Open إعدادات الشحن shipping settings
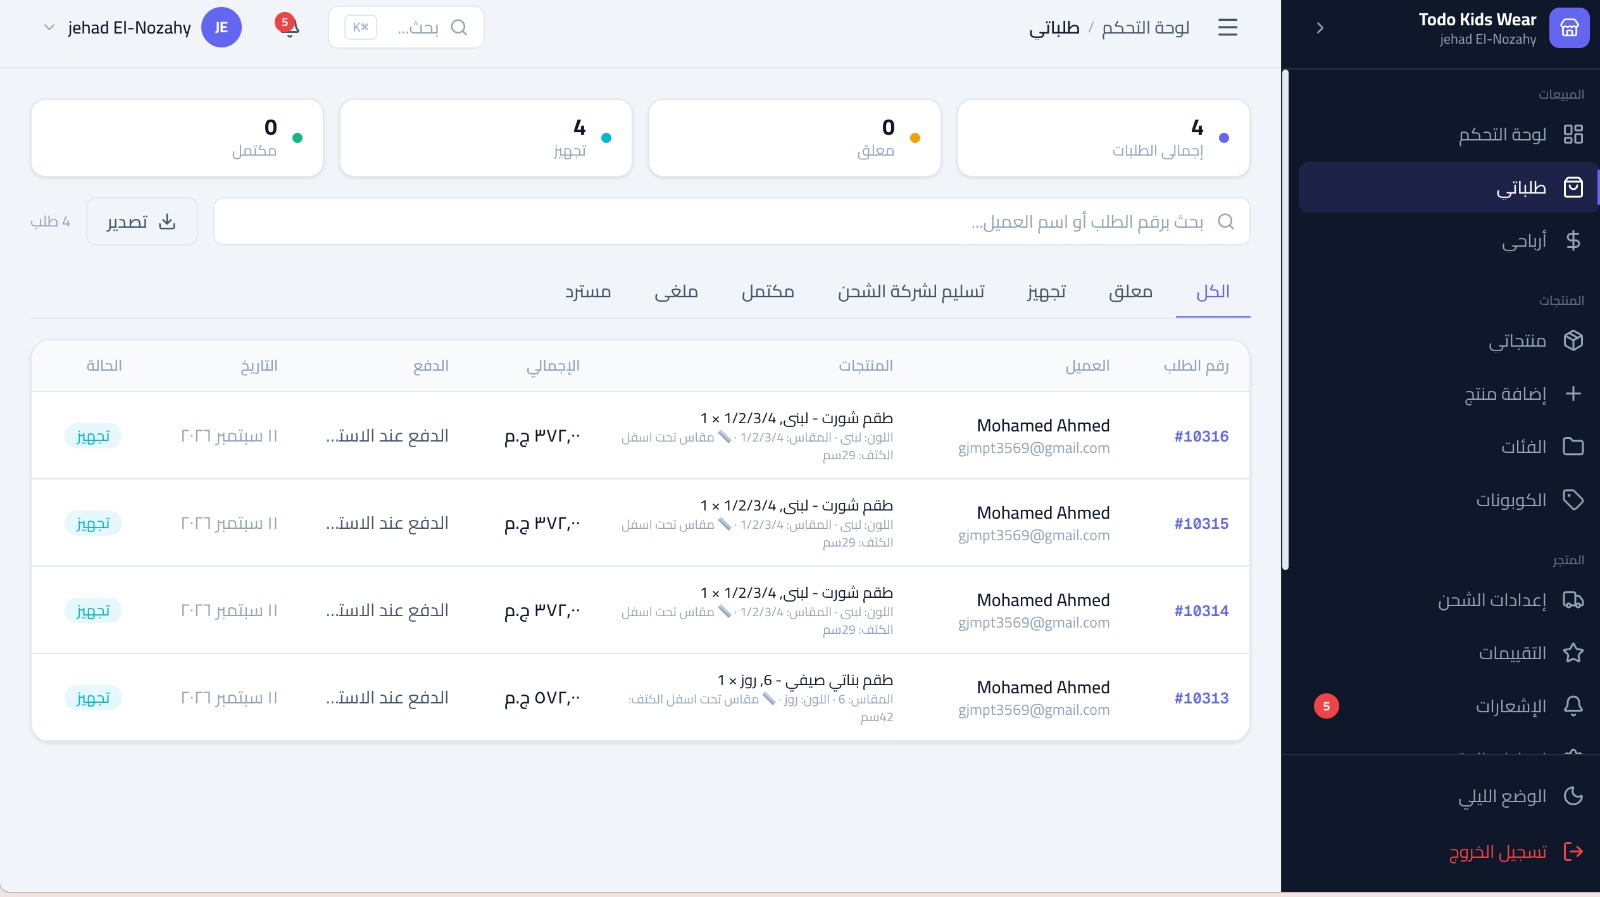Screen dimensions: 1600x897 coord(1448,600)
